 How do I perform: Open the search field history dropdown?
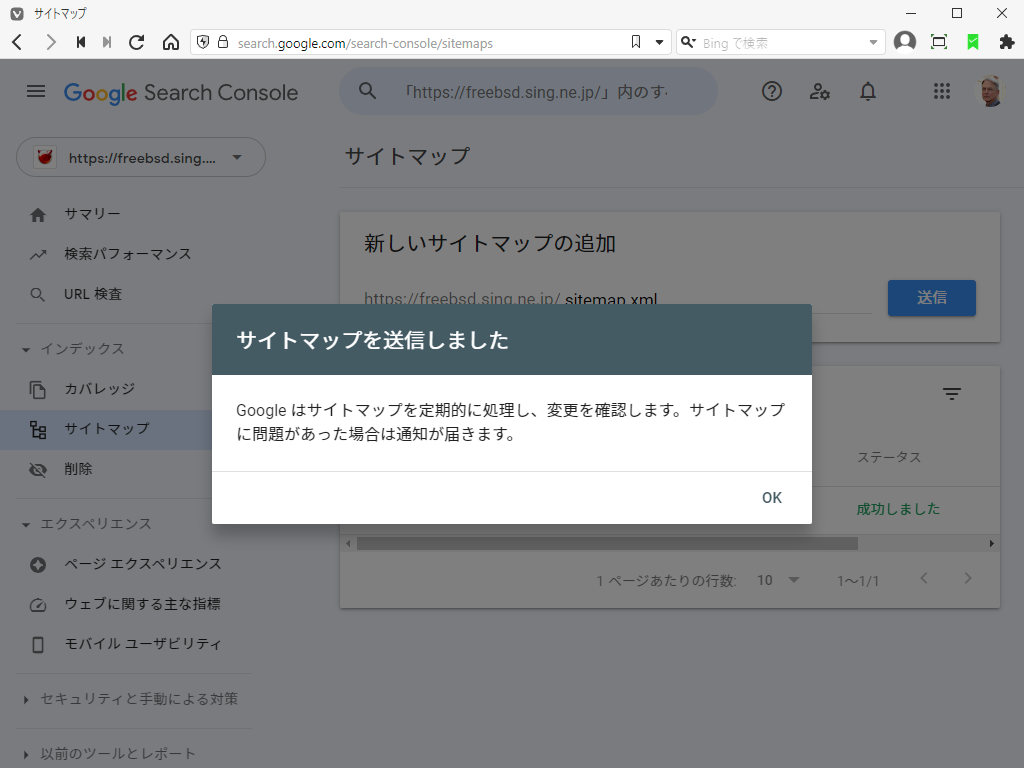873,42
